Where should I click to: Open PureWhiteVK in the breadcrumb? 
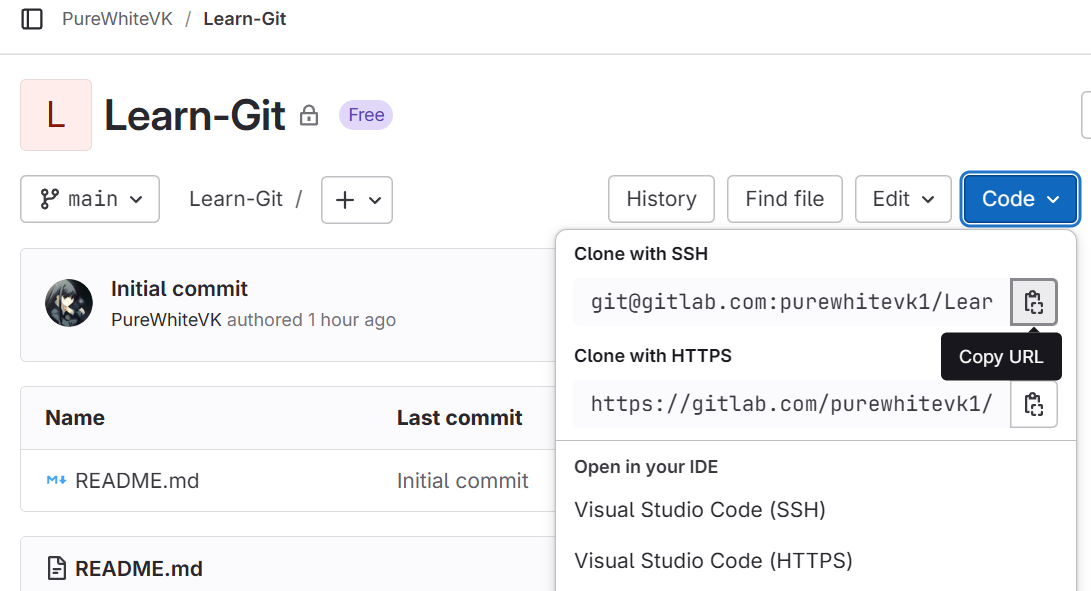pos(117,19)
